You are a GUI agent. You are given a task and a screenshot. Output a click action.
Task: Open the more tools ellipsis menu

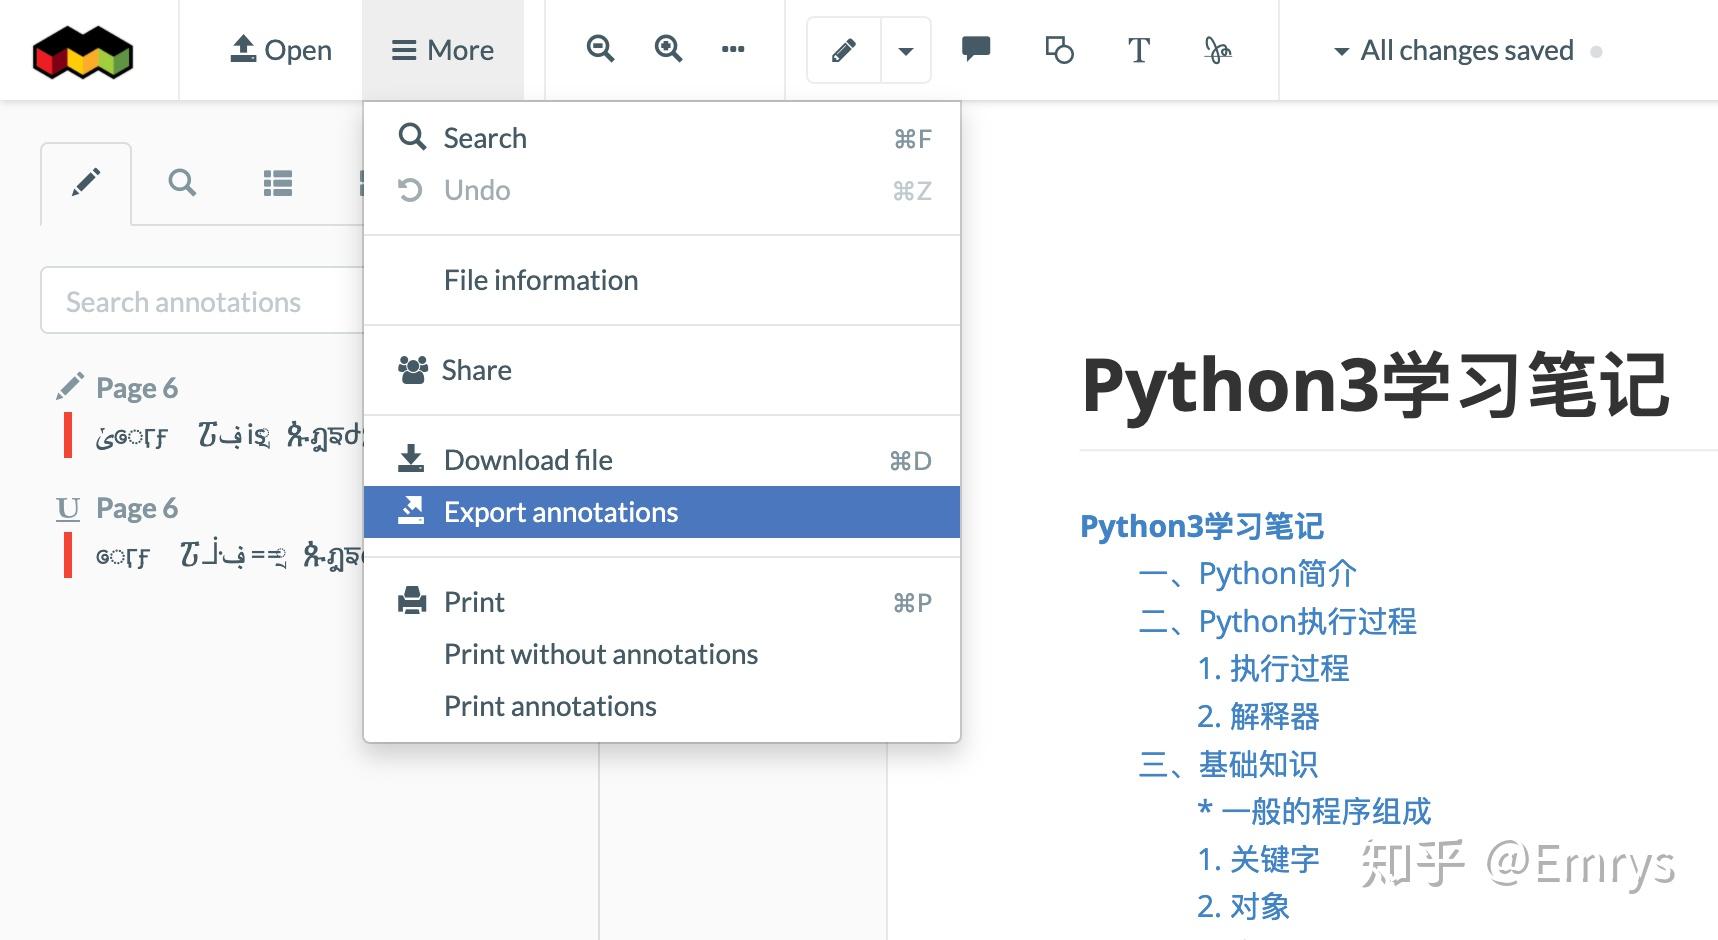point(734,49)
